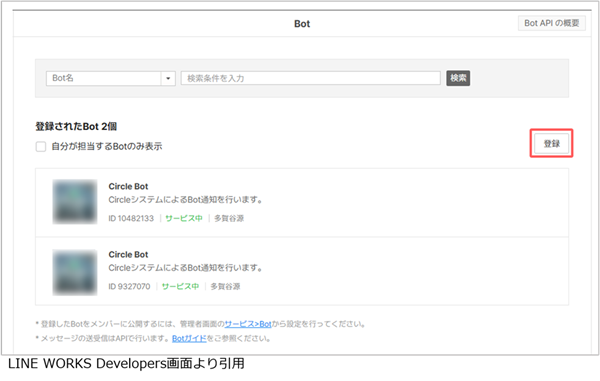The width and height of the screenshot is (600, 381).
Task: Click the first bot's description text
Action: [185, 200]
